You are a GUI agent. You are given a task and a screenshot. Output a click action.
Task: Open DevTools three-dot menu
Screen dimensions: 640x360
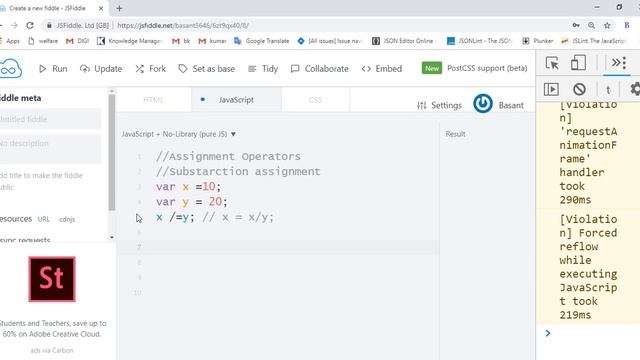click(x=625, y=63)
